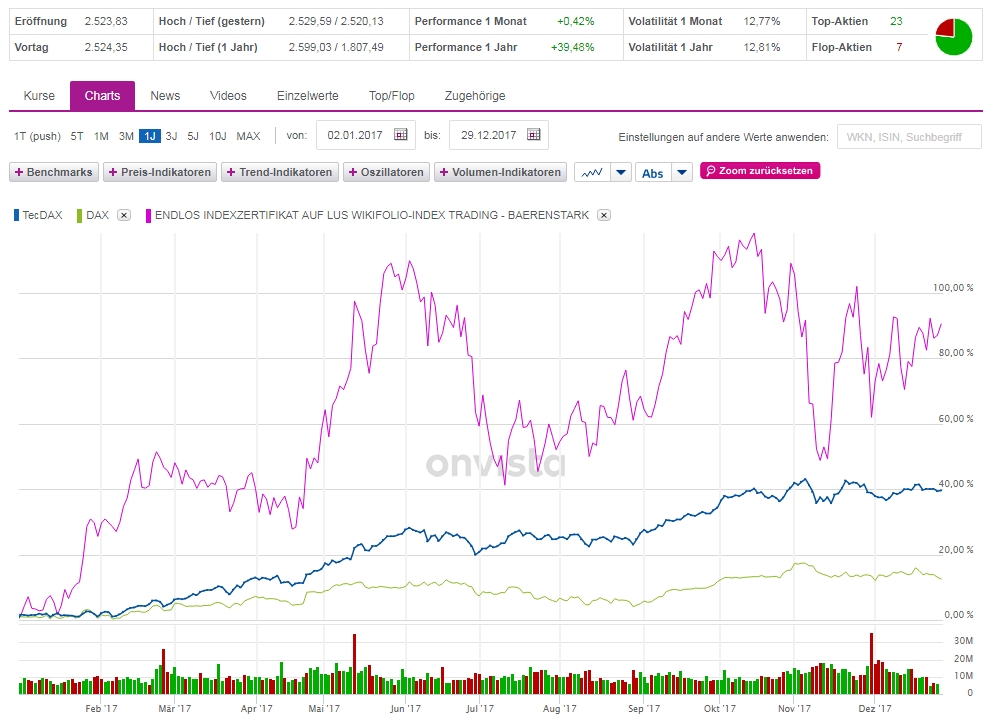Select the 5J time range
The image size is (992, 725).
(192, 135)
